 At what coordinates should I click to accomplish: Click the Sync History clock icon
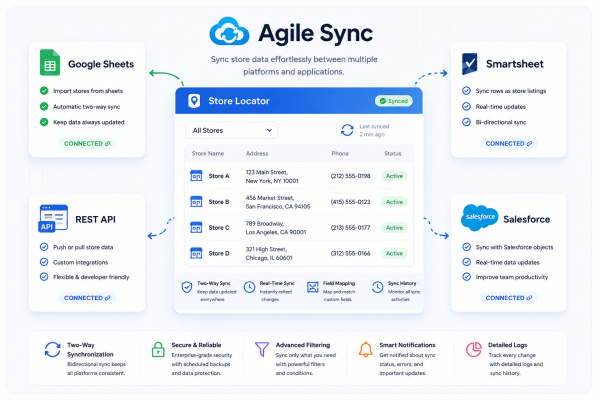click(x=377, y=287)
